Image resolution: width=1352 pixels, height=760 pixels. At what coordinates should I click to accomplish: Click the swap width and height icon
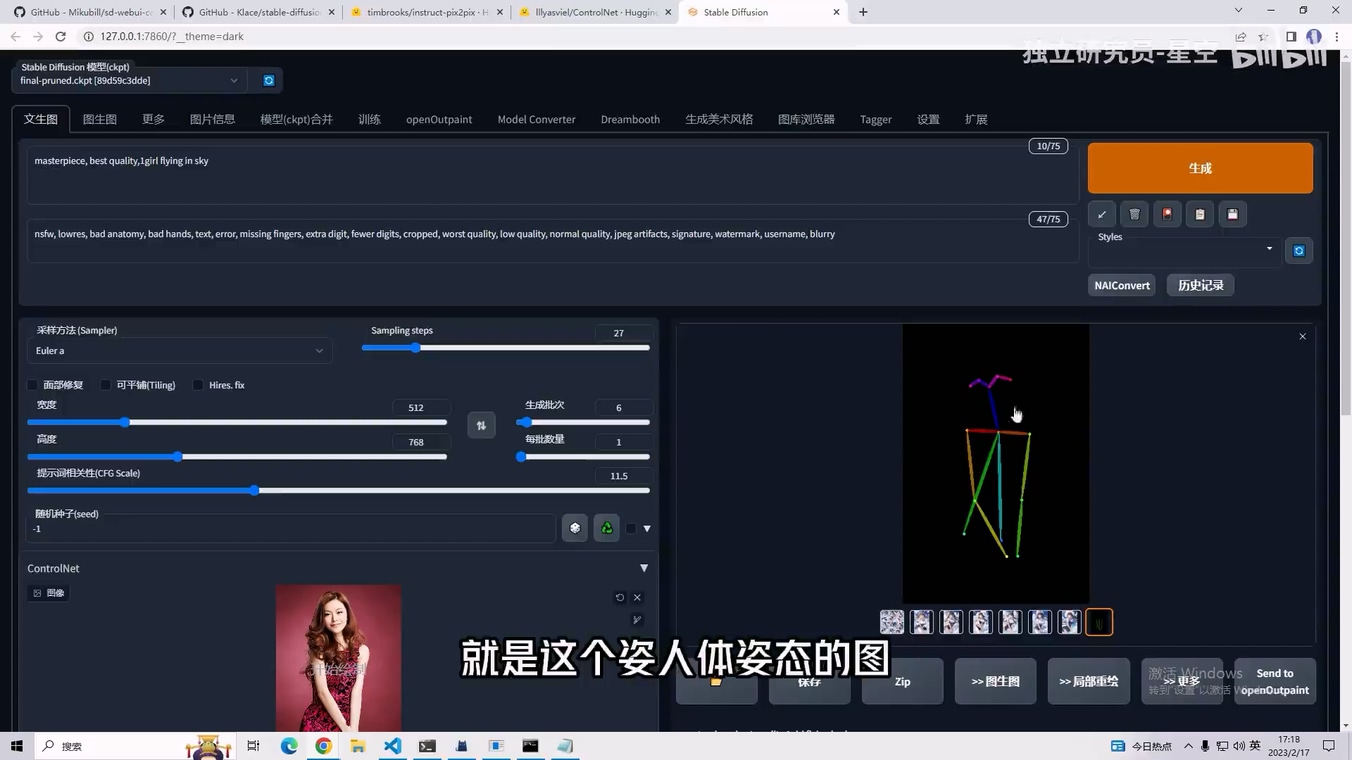481,424
